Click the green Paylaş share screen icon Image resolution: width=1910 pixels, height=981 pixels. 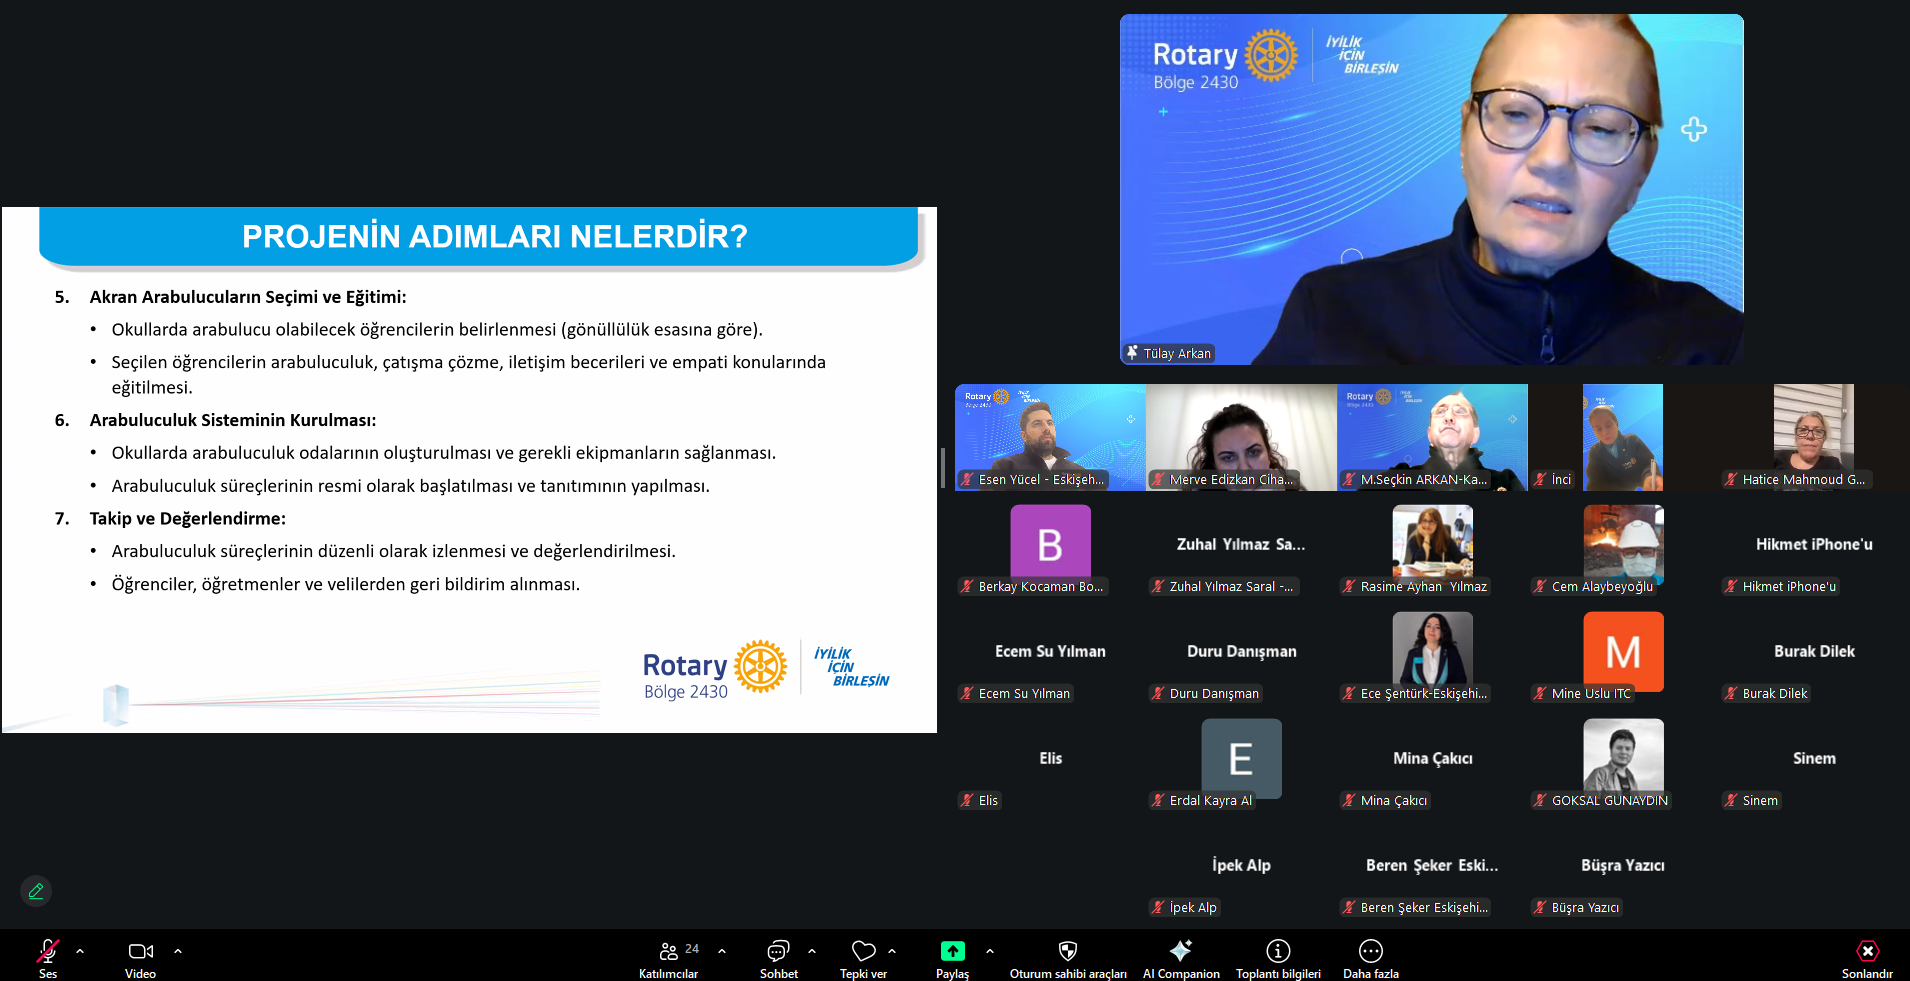952,951
